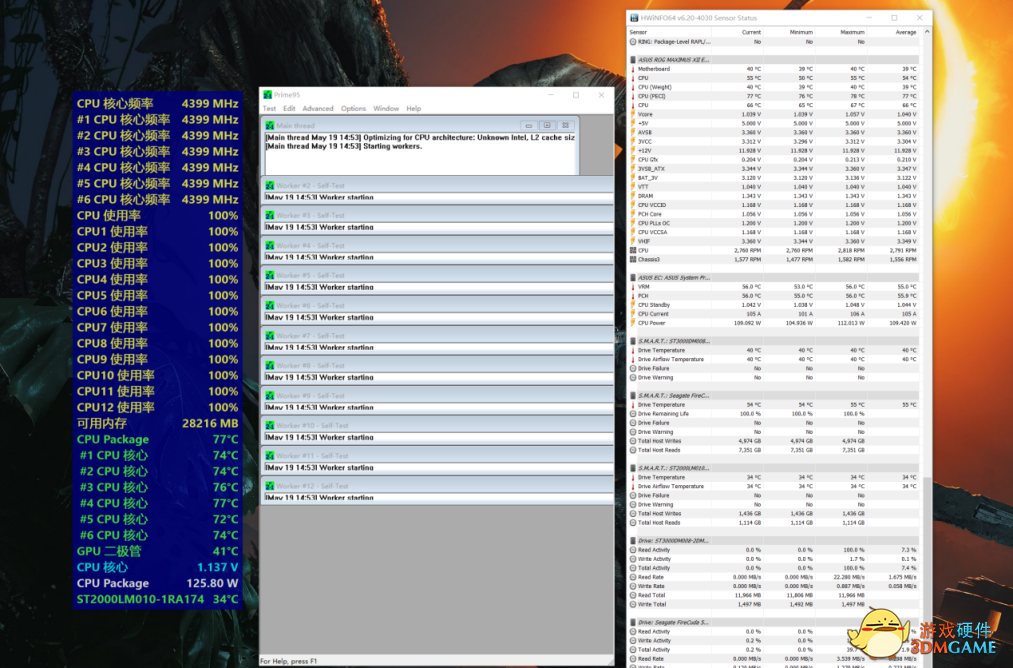This screenshot has height=668, width=1013.
Task: Select the CPU Gfx voltage row
Action: tap(774, 160)
